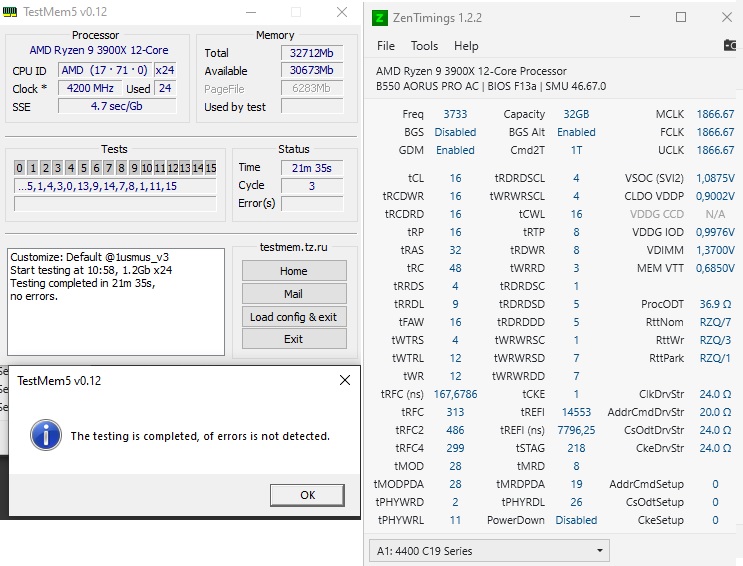The width and height of the screenshot is (743, 566).
Task: Expand the A1: 4400 C19 Series dropdown
Action: click(x=489, y=551)
